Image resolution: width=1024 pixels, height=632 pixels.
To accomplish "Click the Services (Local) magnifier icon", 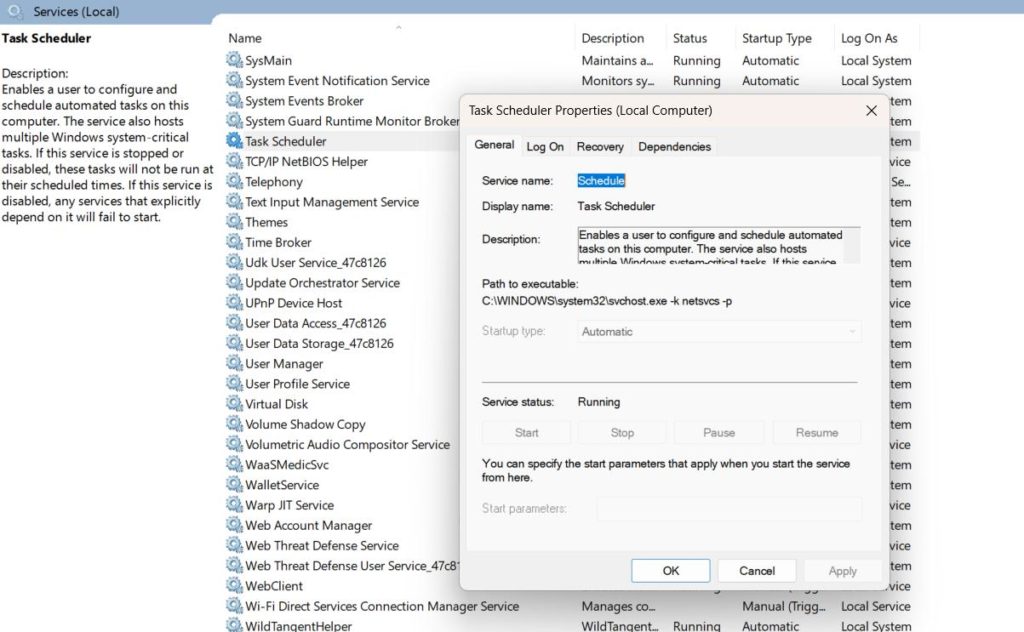I will click(15, 12).
